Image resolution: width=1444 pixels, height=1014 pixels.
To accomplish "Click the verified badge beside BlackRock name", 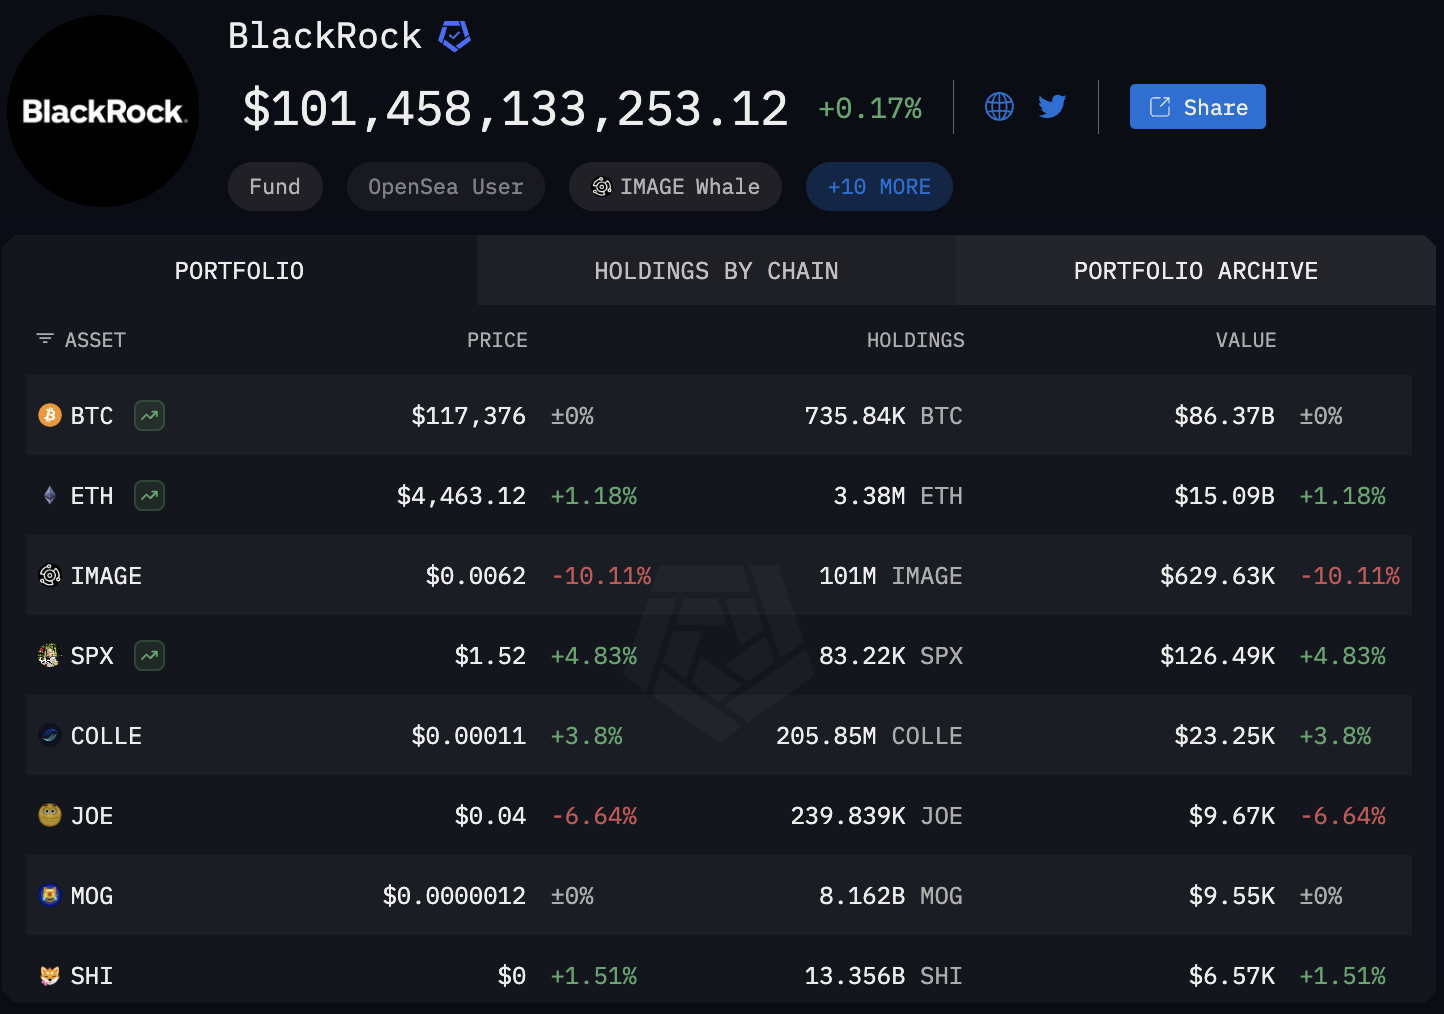I will [x=454, y=37].
